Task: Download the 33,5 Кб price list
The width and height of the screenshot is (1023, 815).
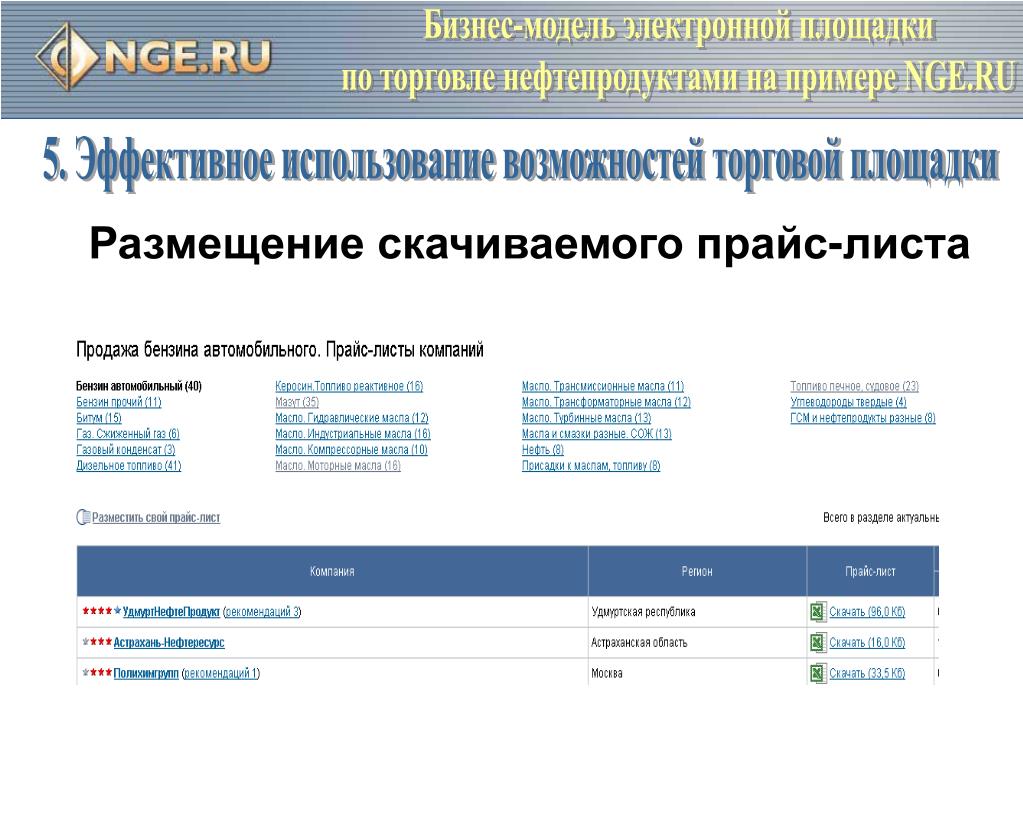Action: pos(867,673)
